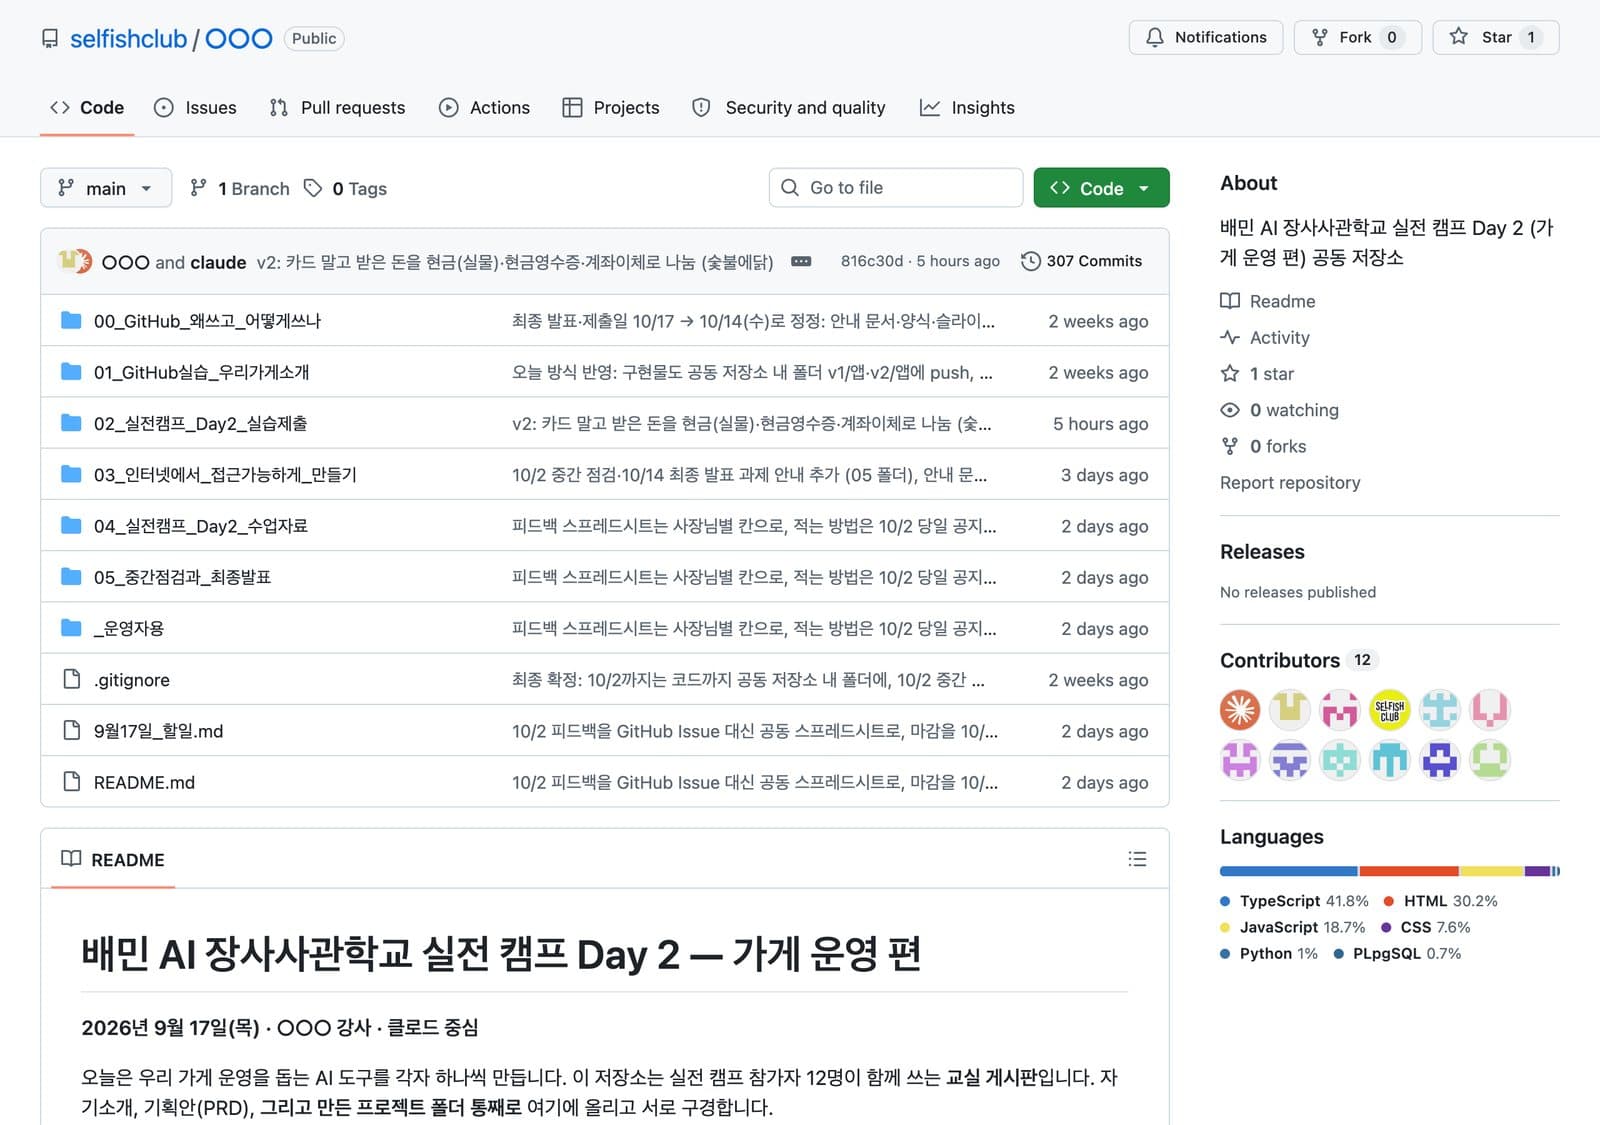1600x1125 pixels.
Task: Click the Python 1% language entry
Action: pos(1269,953)
